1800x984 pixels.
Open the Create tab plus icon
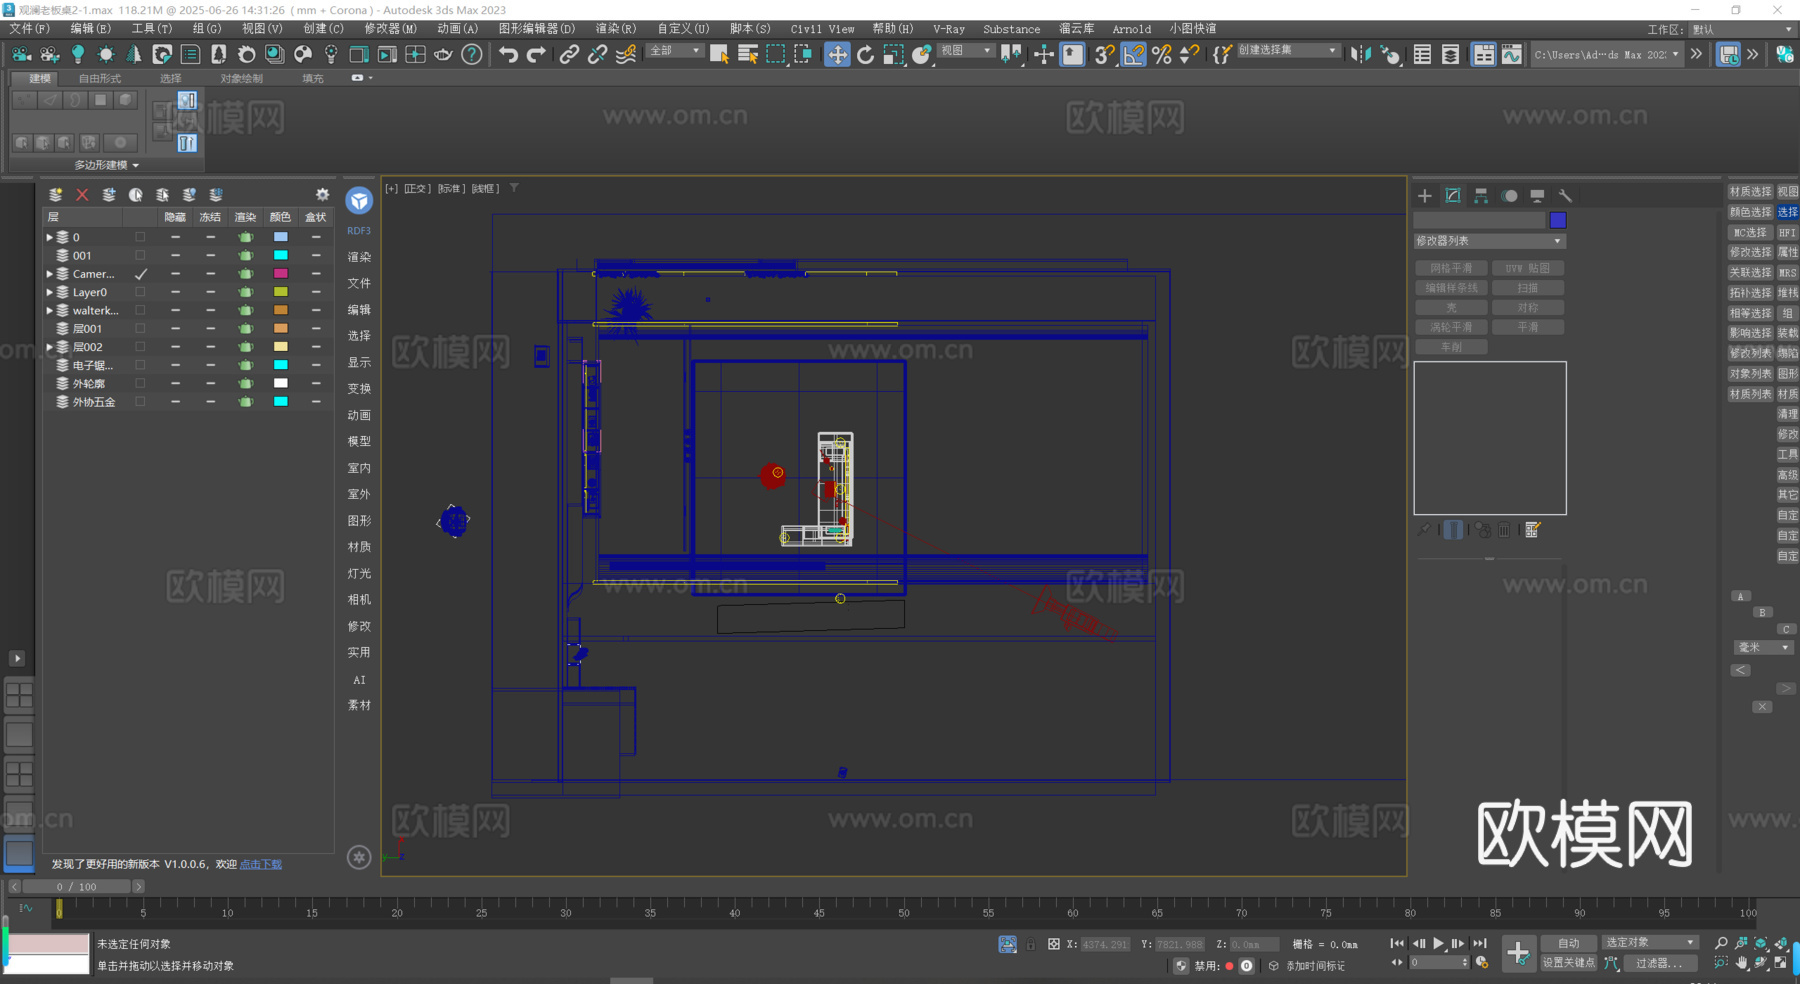click(1425, 195)
